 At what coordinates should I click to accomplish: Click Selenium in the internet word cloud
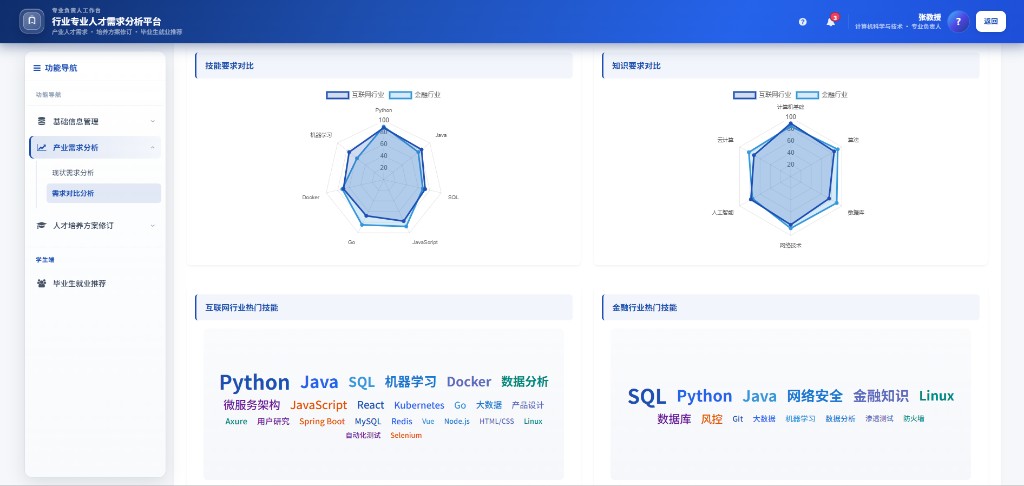406,436
